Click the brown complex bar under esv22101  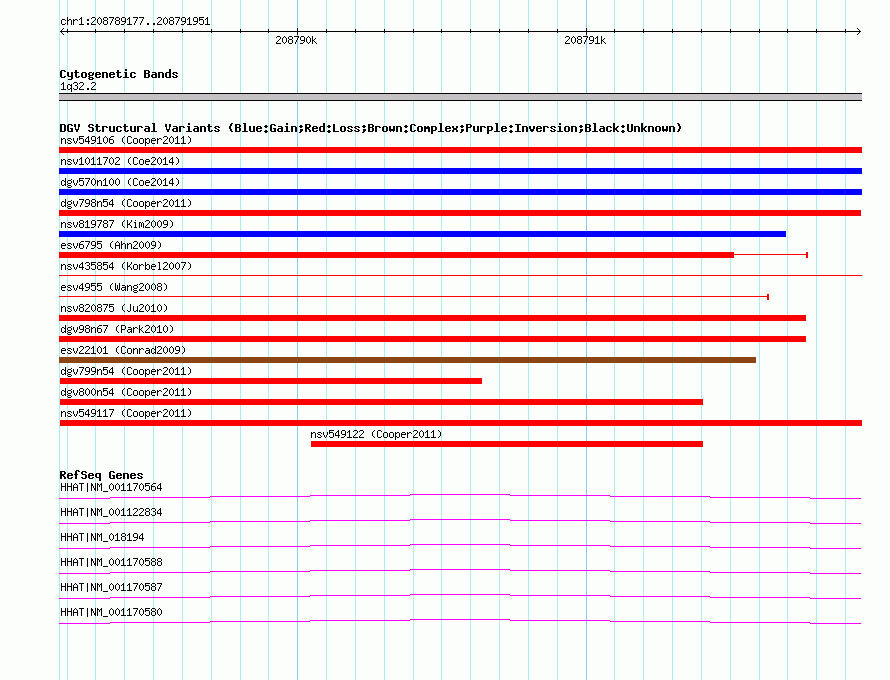(408, 360)
